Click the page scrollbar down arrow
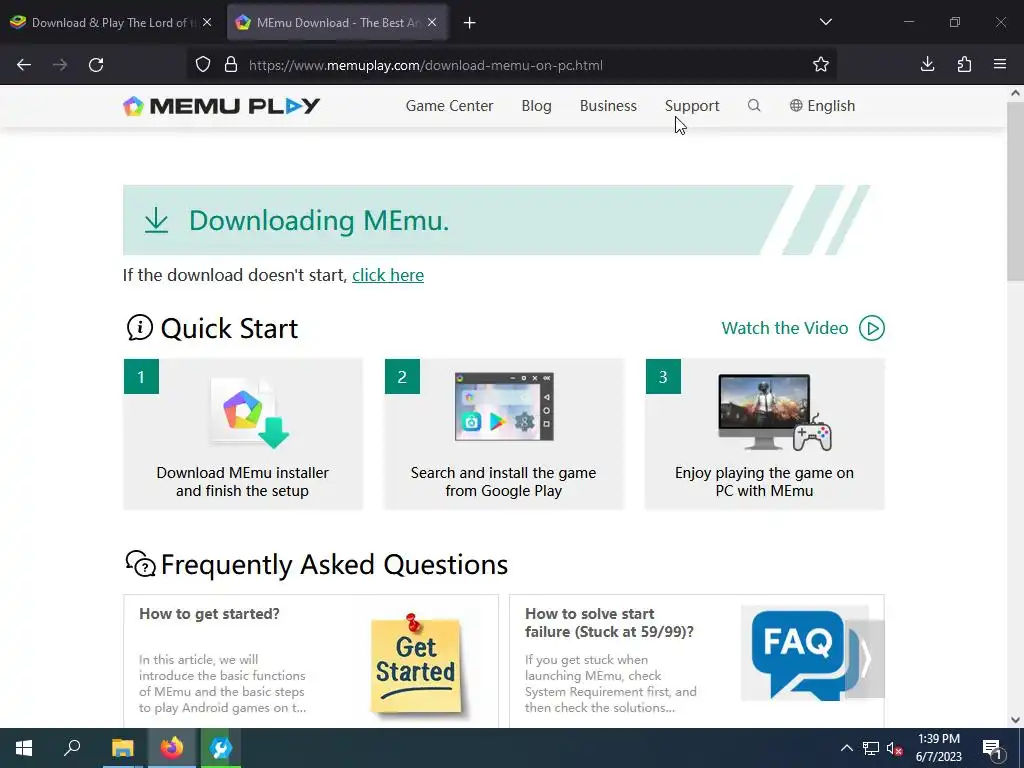The height and width of the screenshot is (768, 1024). point(1016,720)
